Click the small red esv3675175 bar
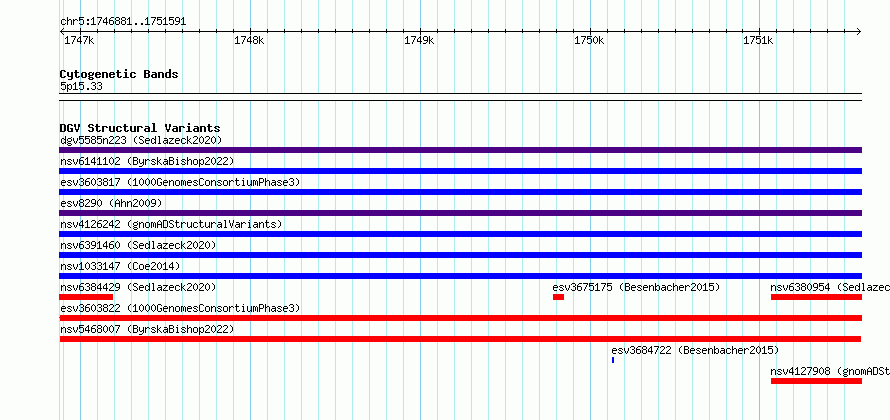Screen dimensions: 890x420 tap(559, 297)
